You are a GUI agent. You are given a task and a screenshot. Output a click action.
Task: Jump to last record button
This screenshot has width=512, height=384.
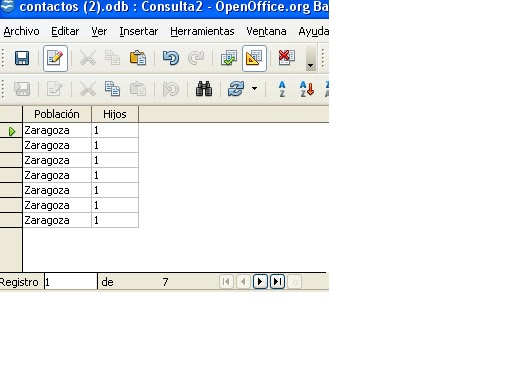(x=277, y=282)
